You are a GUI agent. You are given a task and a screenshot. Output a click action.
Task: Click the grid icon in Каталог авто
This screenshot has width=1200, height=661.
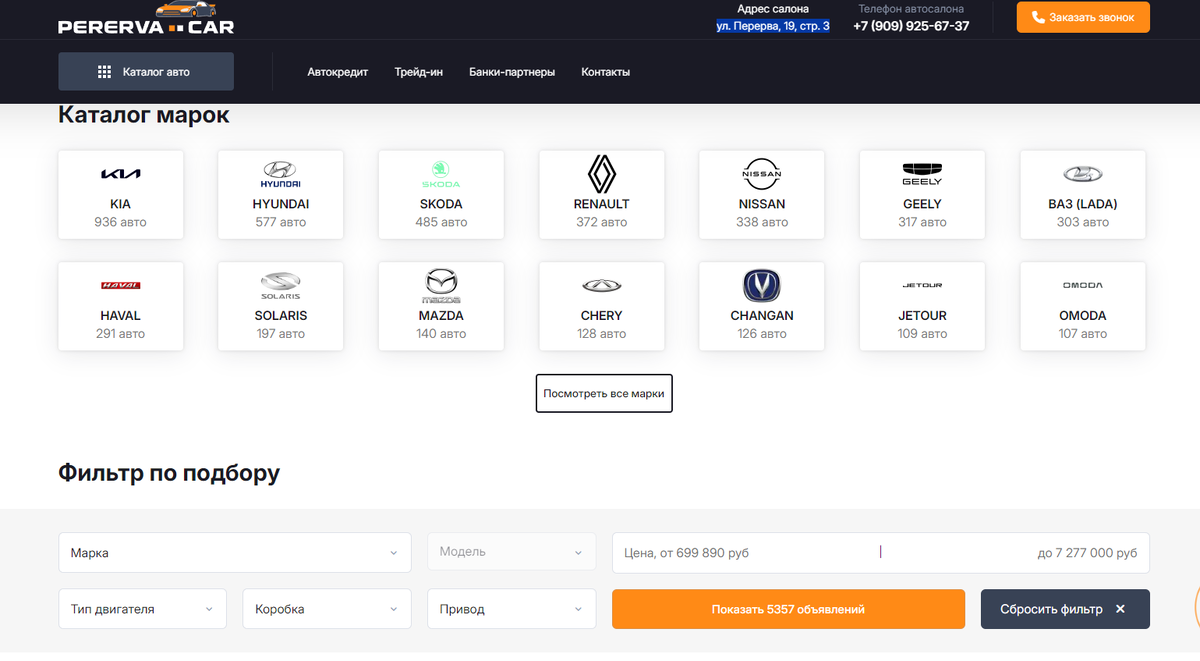[x=104, y=72]
